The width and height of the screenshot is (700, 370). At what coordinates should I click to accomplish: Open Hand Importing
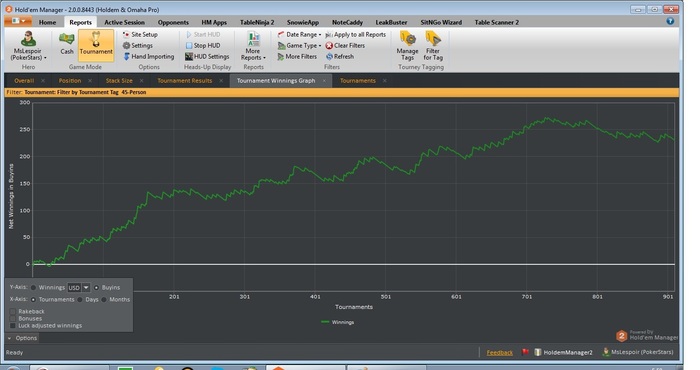coord(149,57)
